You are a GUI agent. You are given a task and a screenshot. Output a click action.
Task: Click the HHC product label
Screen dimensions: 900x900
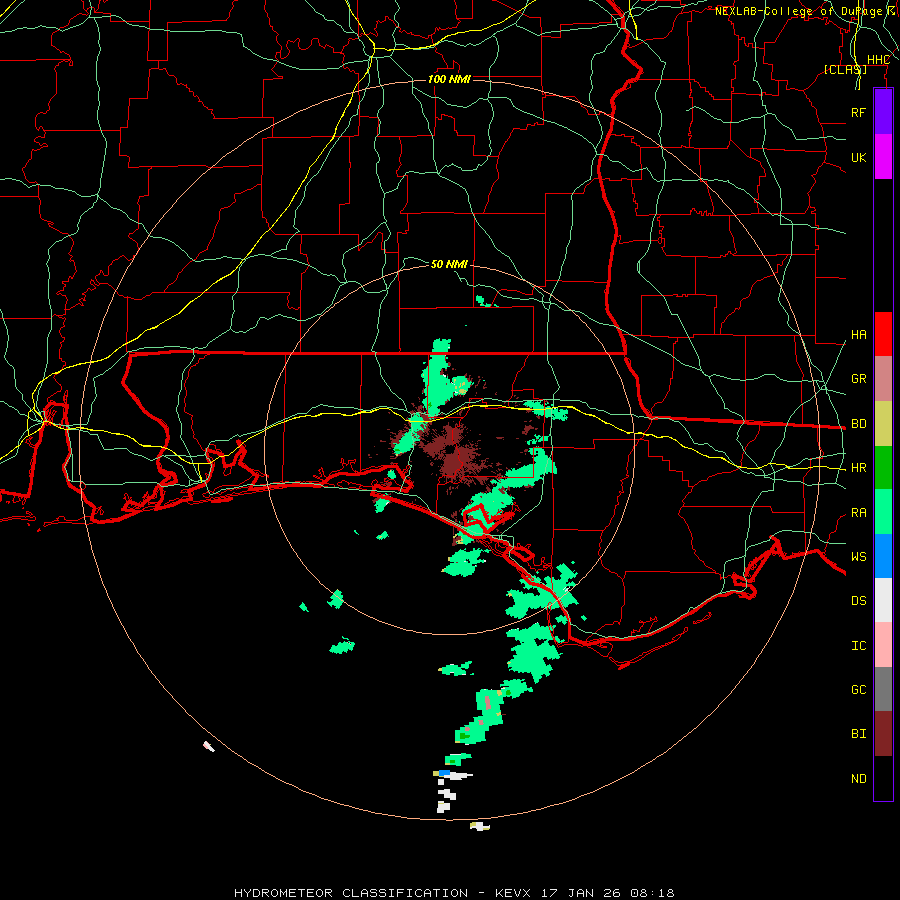pyautogui.click(x=878, y=60)
